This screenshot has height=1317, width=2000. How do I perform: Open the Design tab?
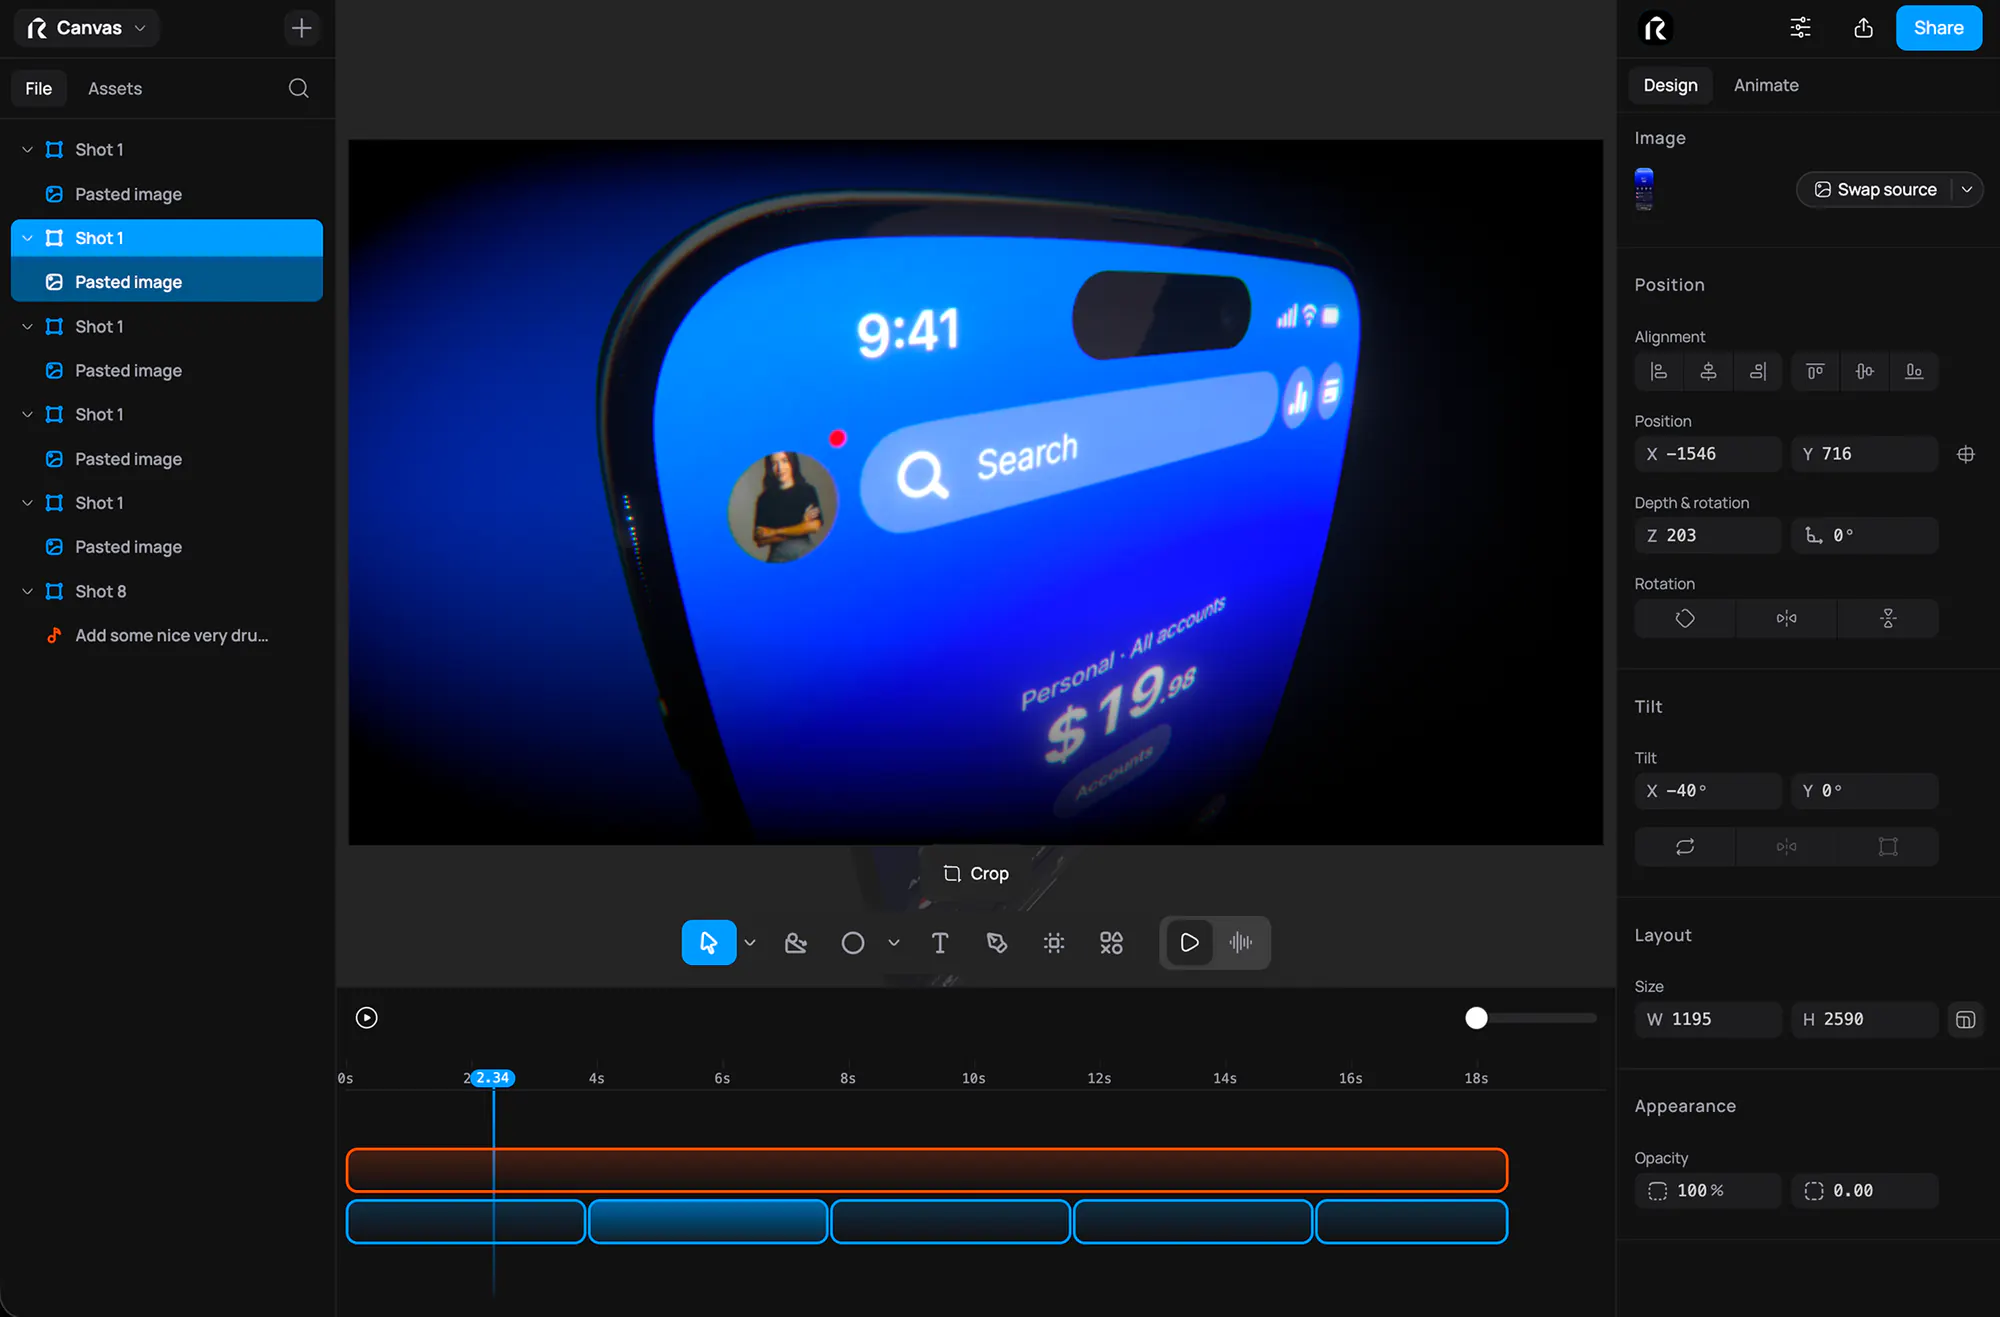pos(1670,86)
